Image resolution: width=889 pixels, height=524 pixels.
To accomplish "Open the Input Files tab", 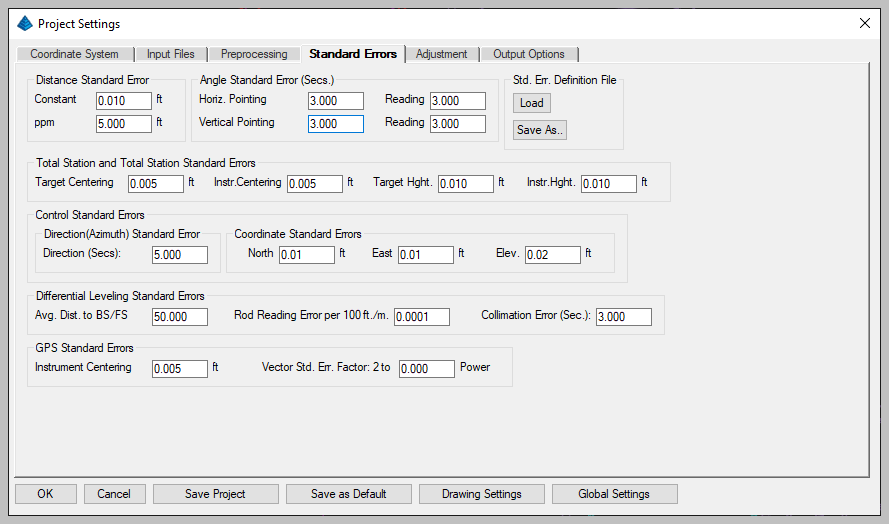I will [171, 54].
